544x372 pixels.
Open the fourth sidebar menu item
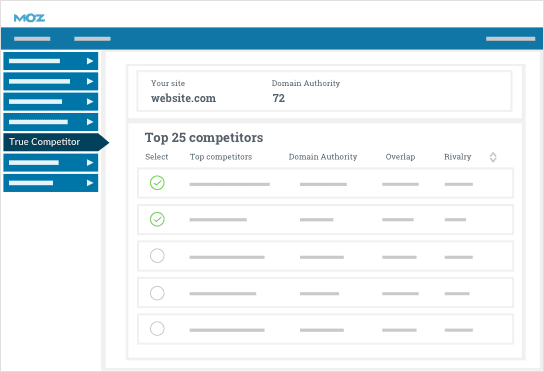pos(51,122)
